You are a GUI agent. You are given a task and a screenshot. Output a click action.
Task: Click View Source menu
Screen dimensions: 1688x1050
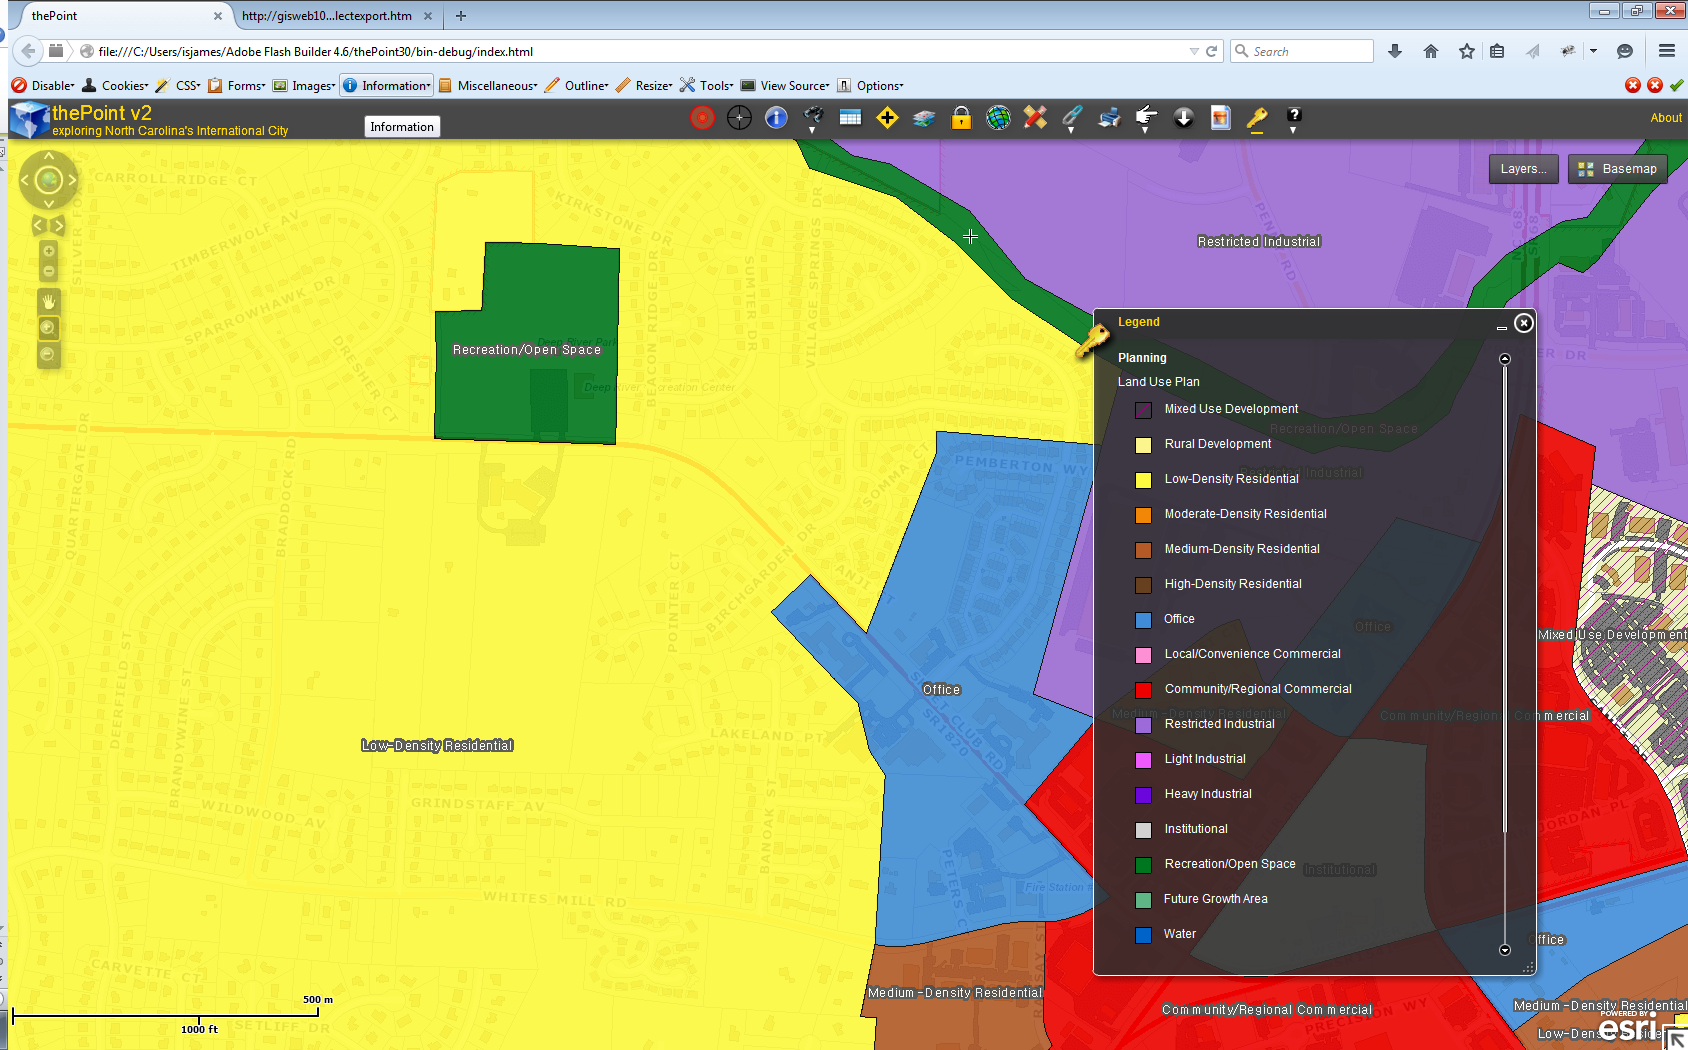[785, 86]
